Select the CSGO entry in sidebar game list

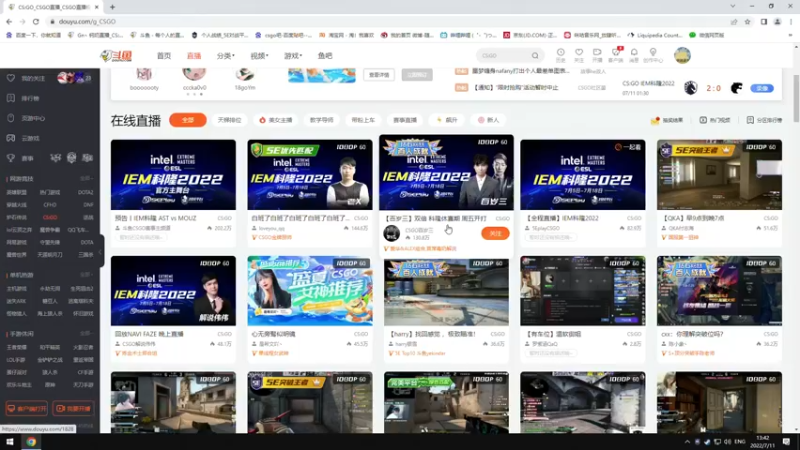[x=50, y=217]
